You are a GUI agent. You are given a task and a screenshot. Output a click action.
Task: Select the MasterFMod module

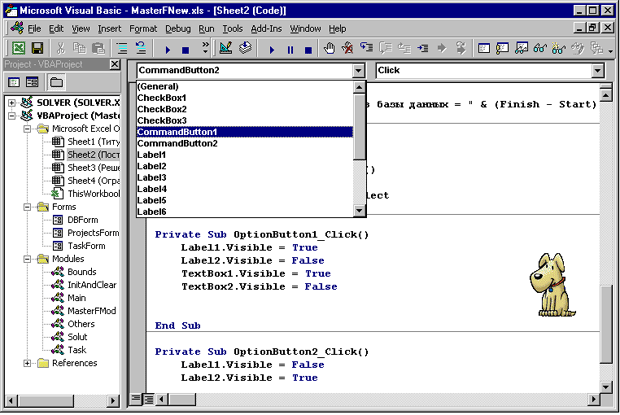92,311
